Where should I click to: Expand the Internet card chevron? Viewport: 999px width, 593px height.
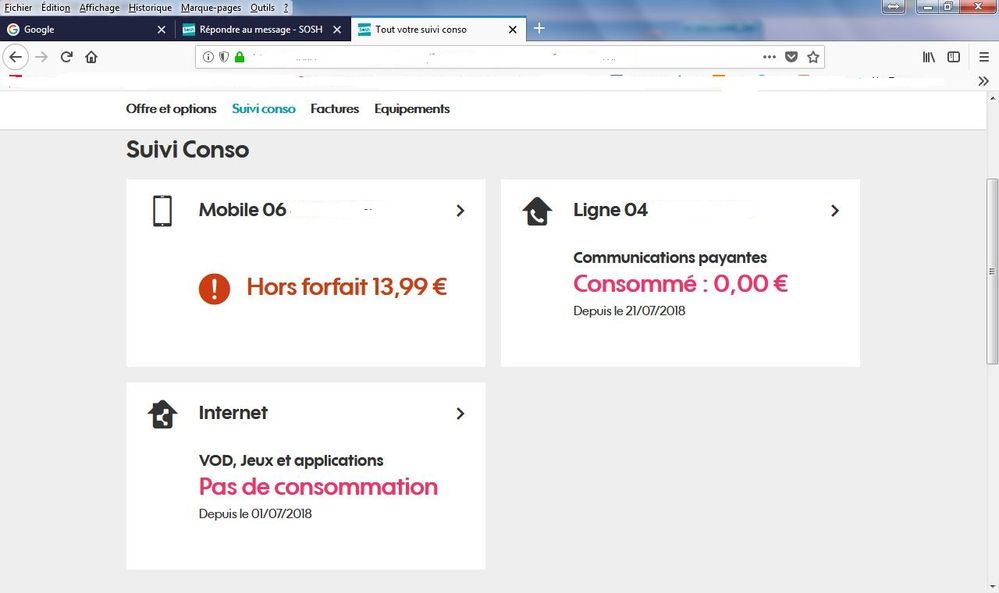pyautogui.click(x=460, y=413)
